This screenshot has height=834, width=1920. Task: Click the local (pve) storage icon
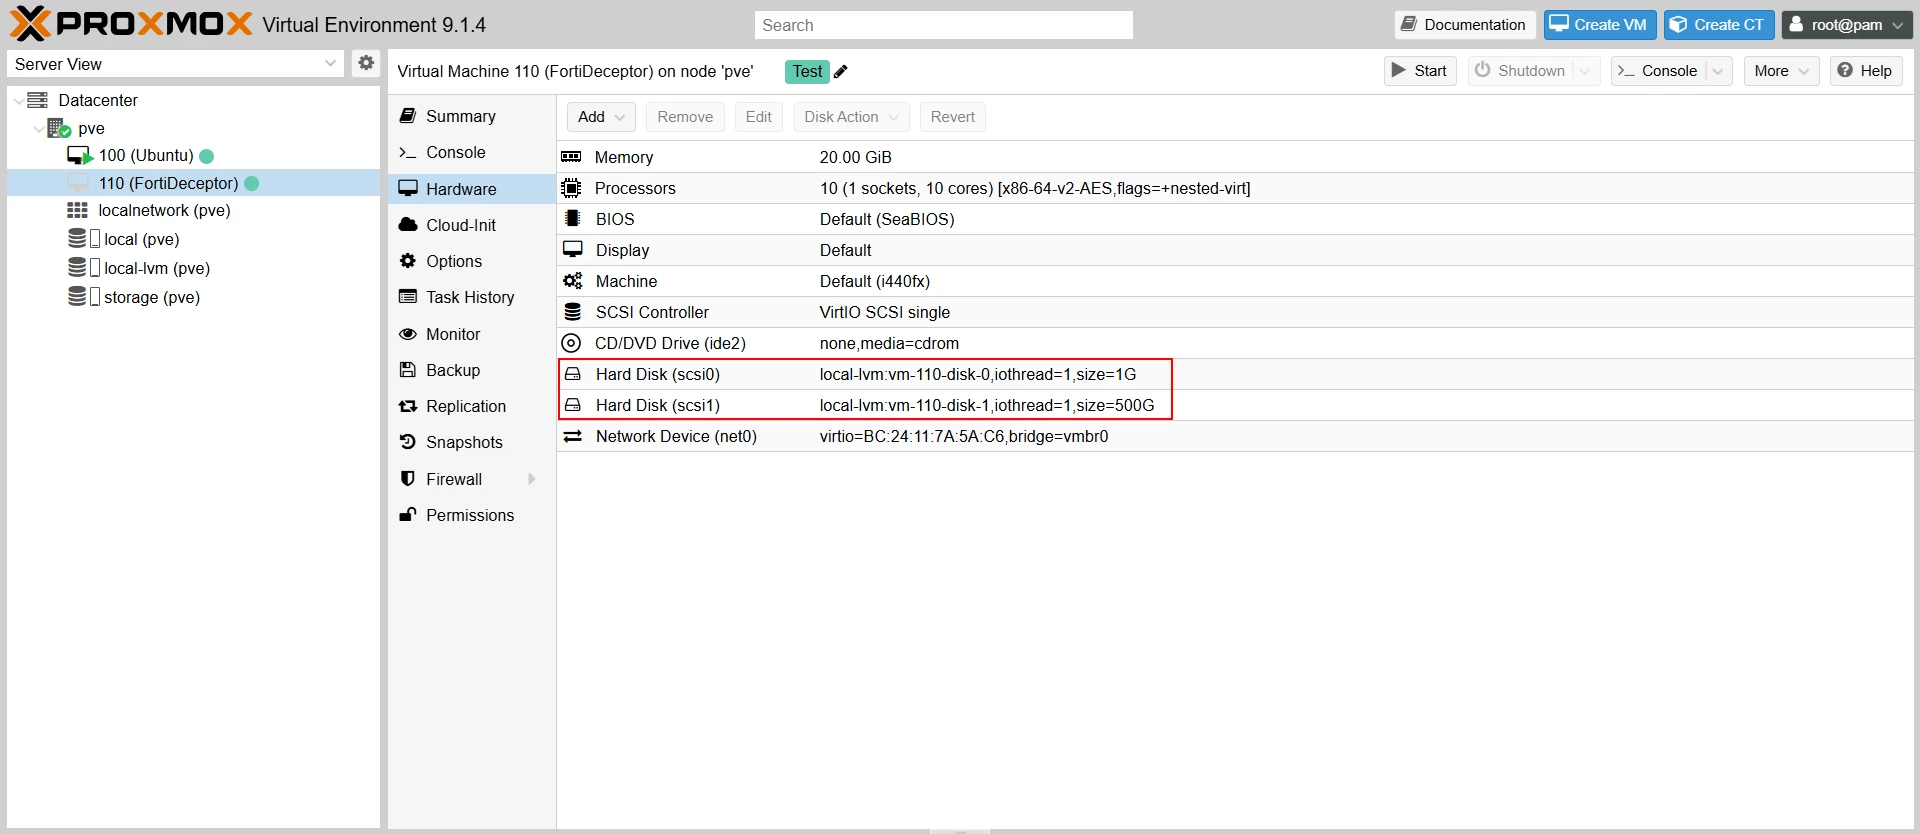click(77, 238)
